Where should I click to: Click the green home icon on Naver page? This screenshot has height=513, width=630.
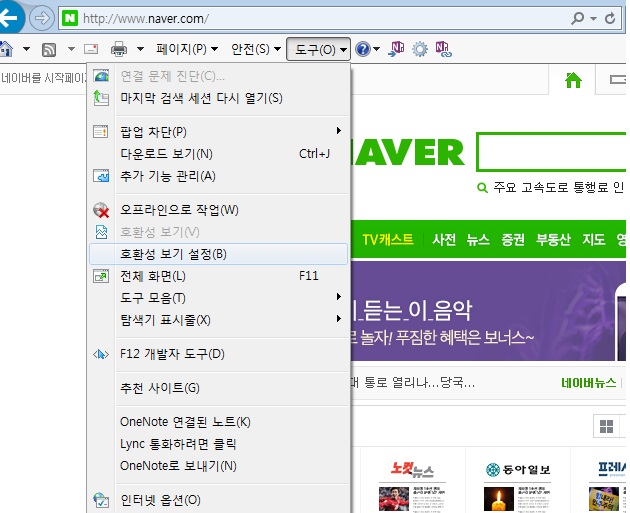573,81
